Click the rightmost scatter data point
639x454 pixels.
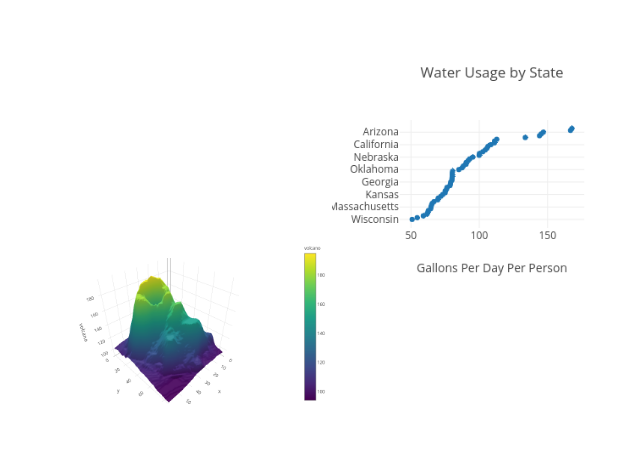pos(571,128)
